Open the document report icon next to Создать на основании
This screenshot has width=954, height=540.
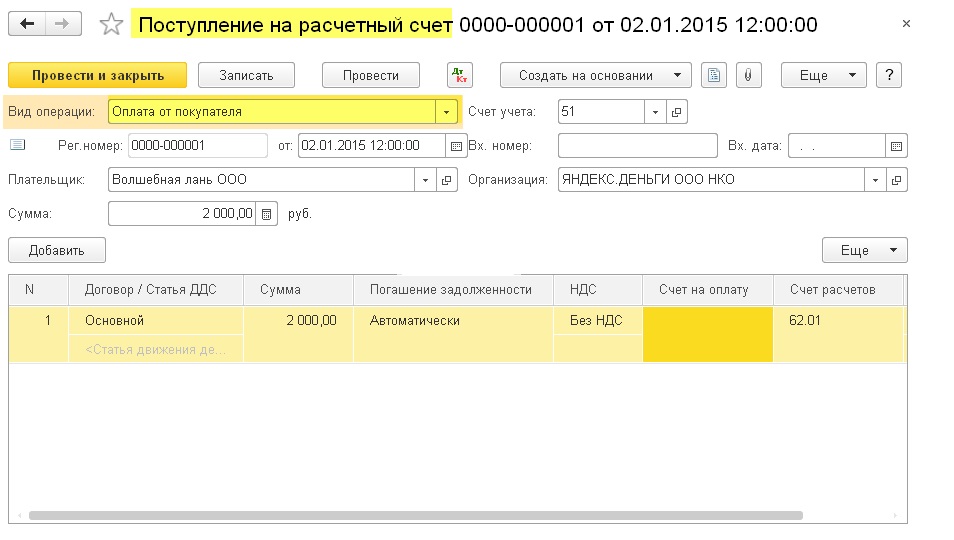[714, 75]
